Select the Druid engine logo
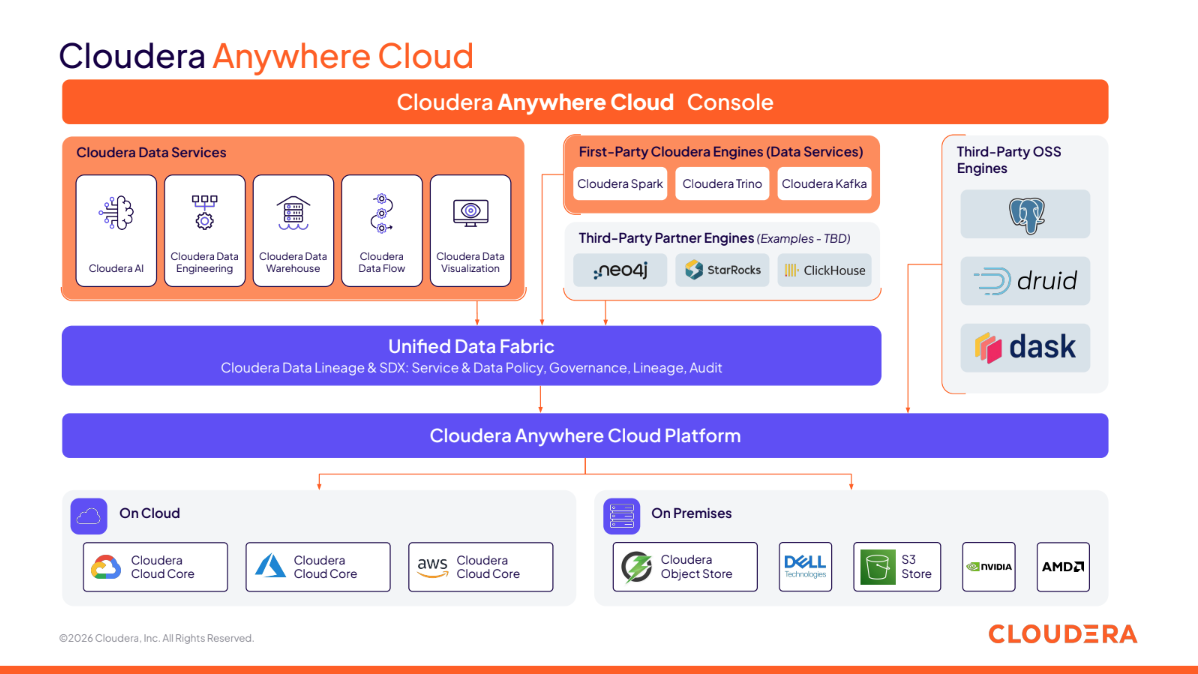 tap(1025, 281)
